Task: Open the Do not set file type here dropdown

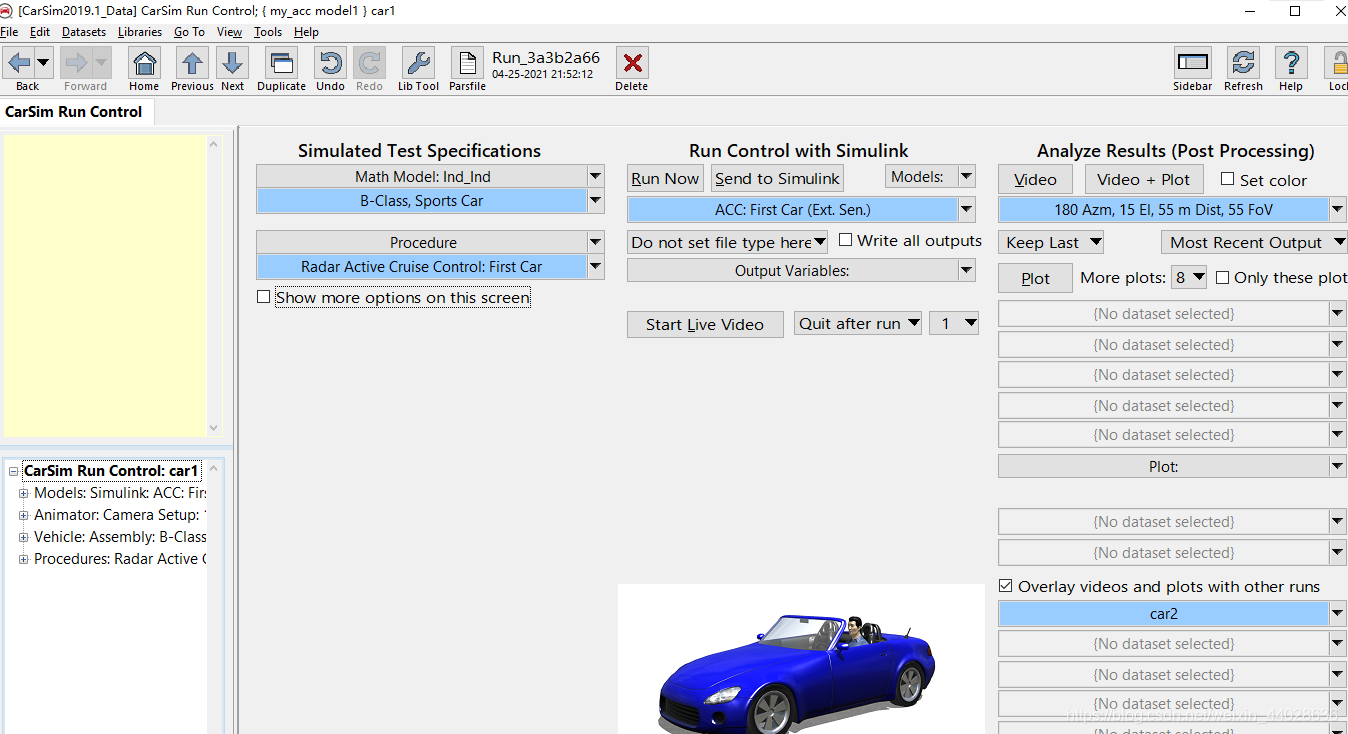Action: pos(728,242)
